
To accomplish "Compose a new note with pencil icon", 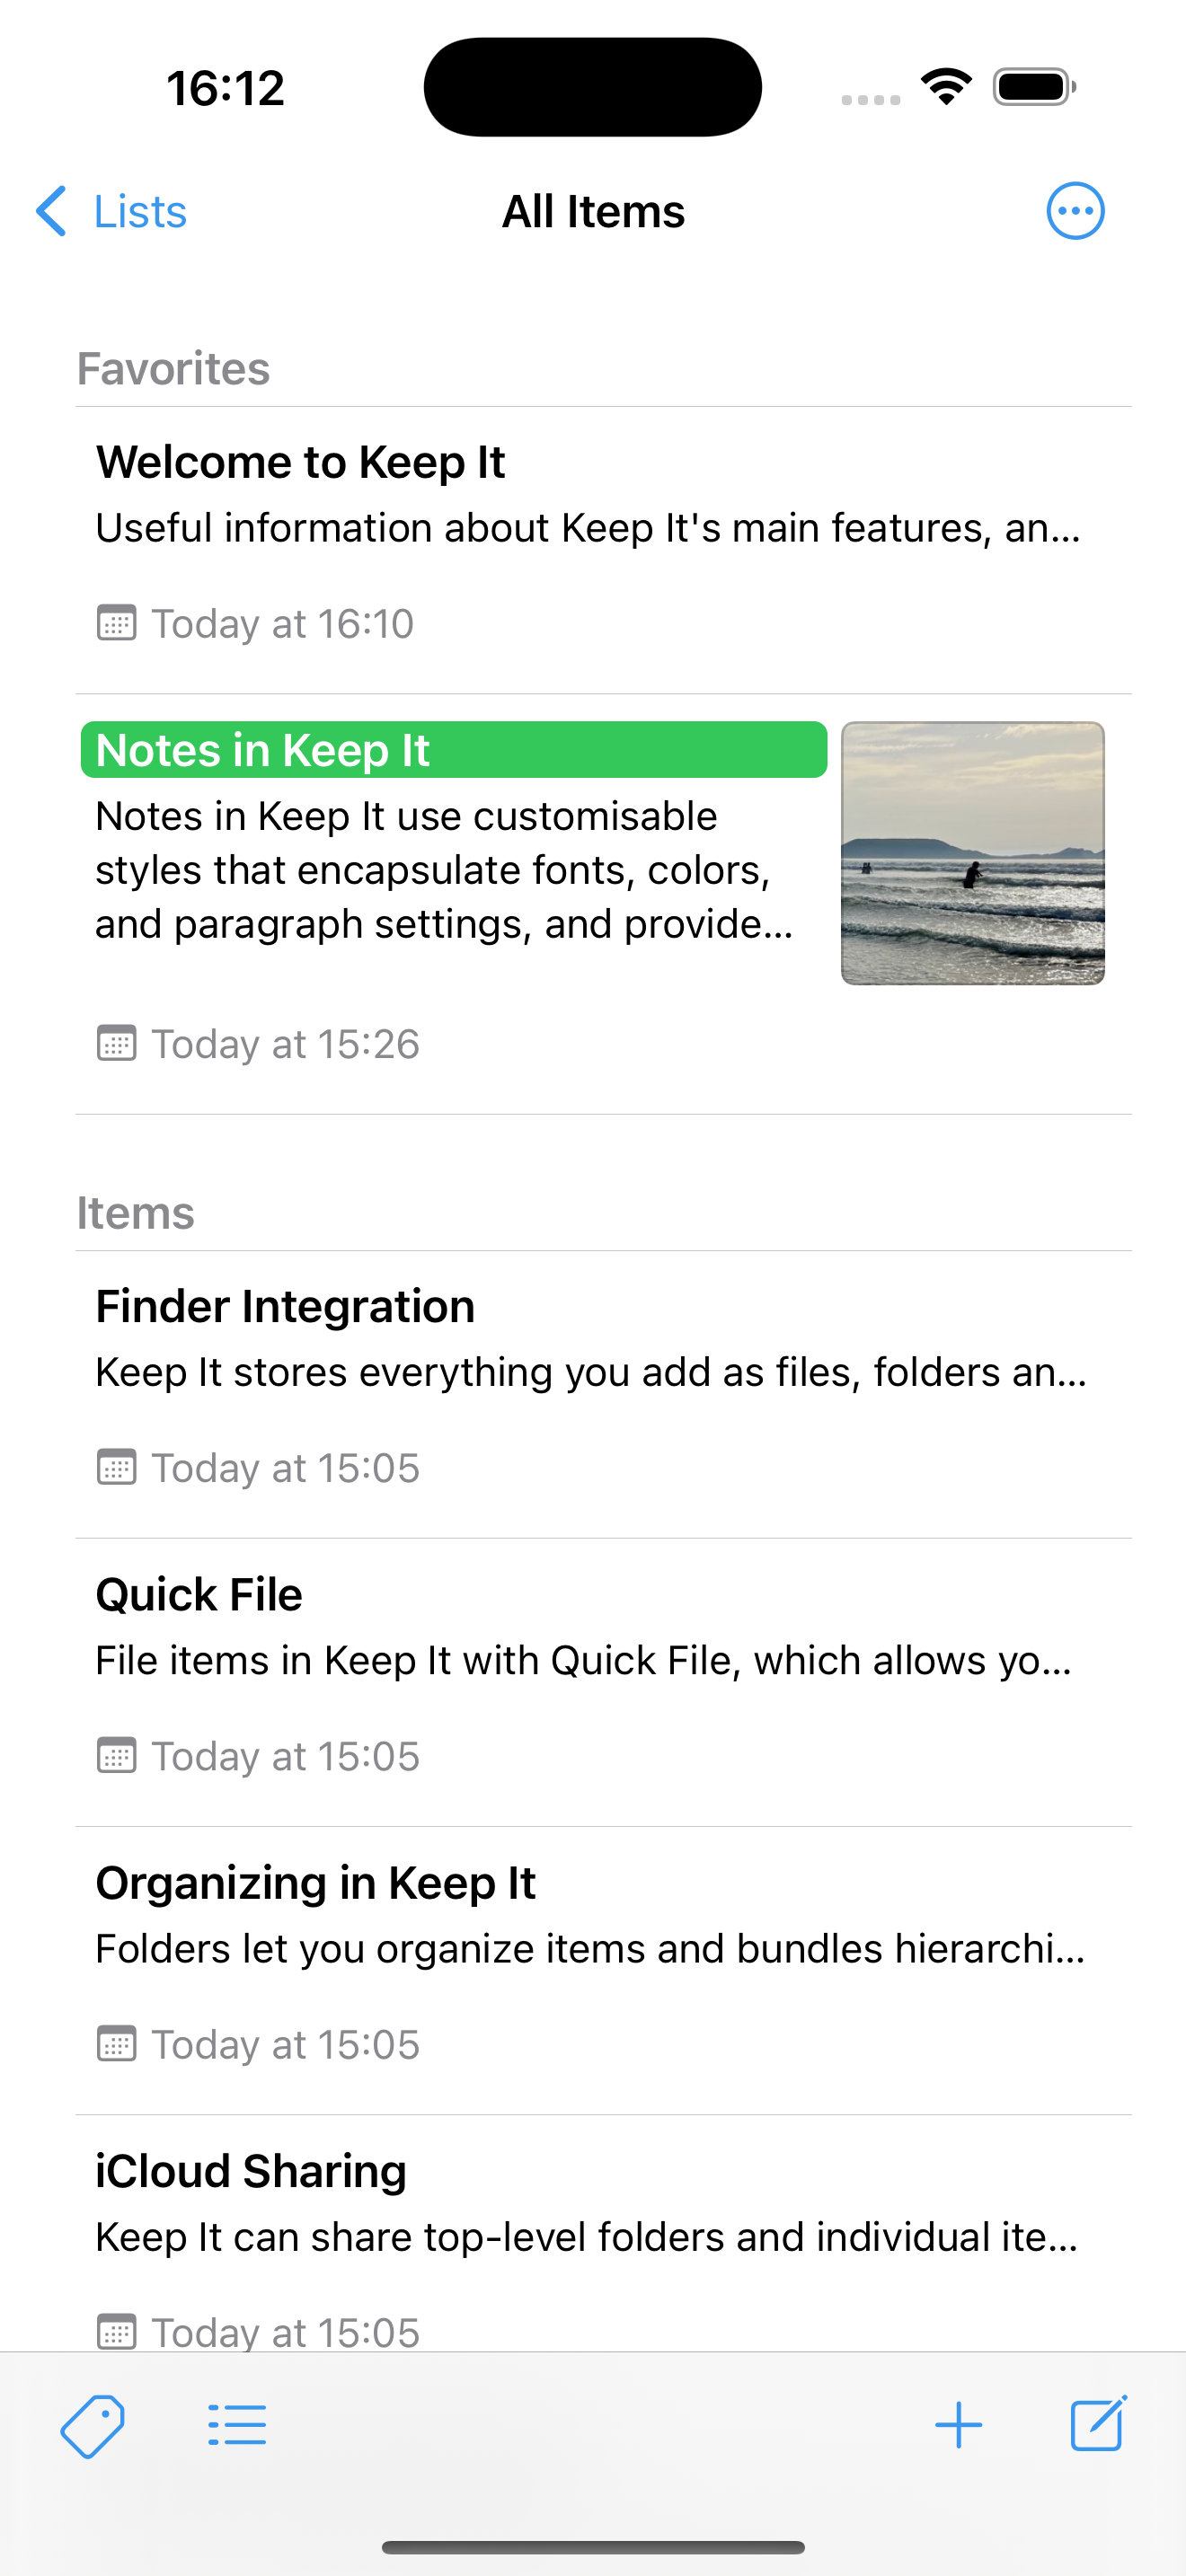I will (x=1098, y=2424).
